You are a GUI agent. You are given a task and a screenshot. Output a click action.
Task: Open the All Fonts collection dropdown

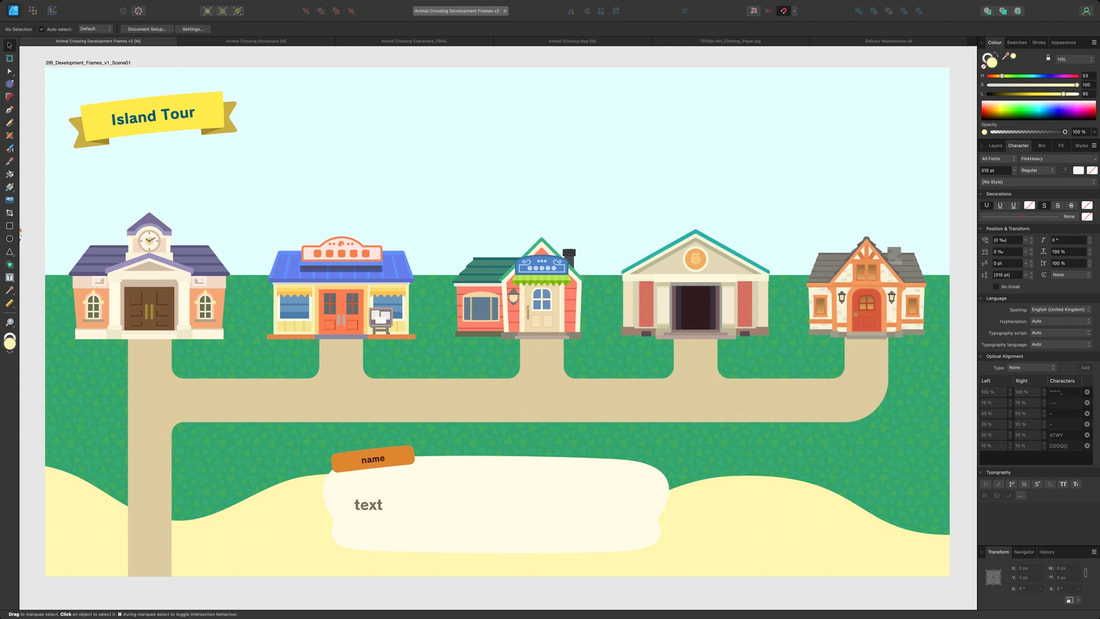point(998,159)
